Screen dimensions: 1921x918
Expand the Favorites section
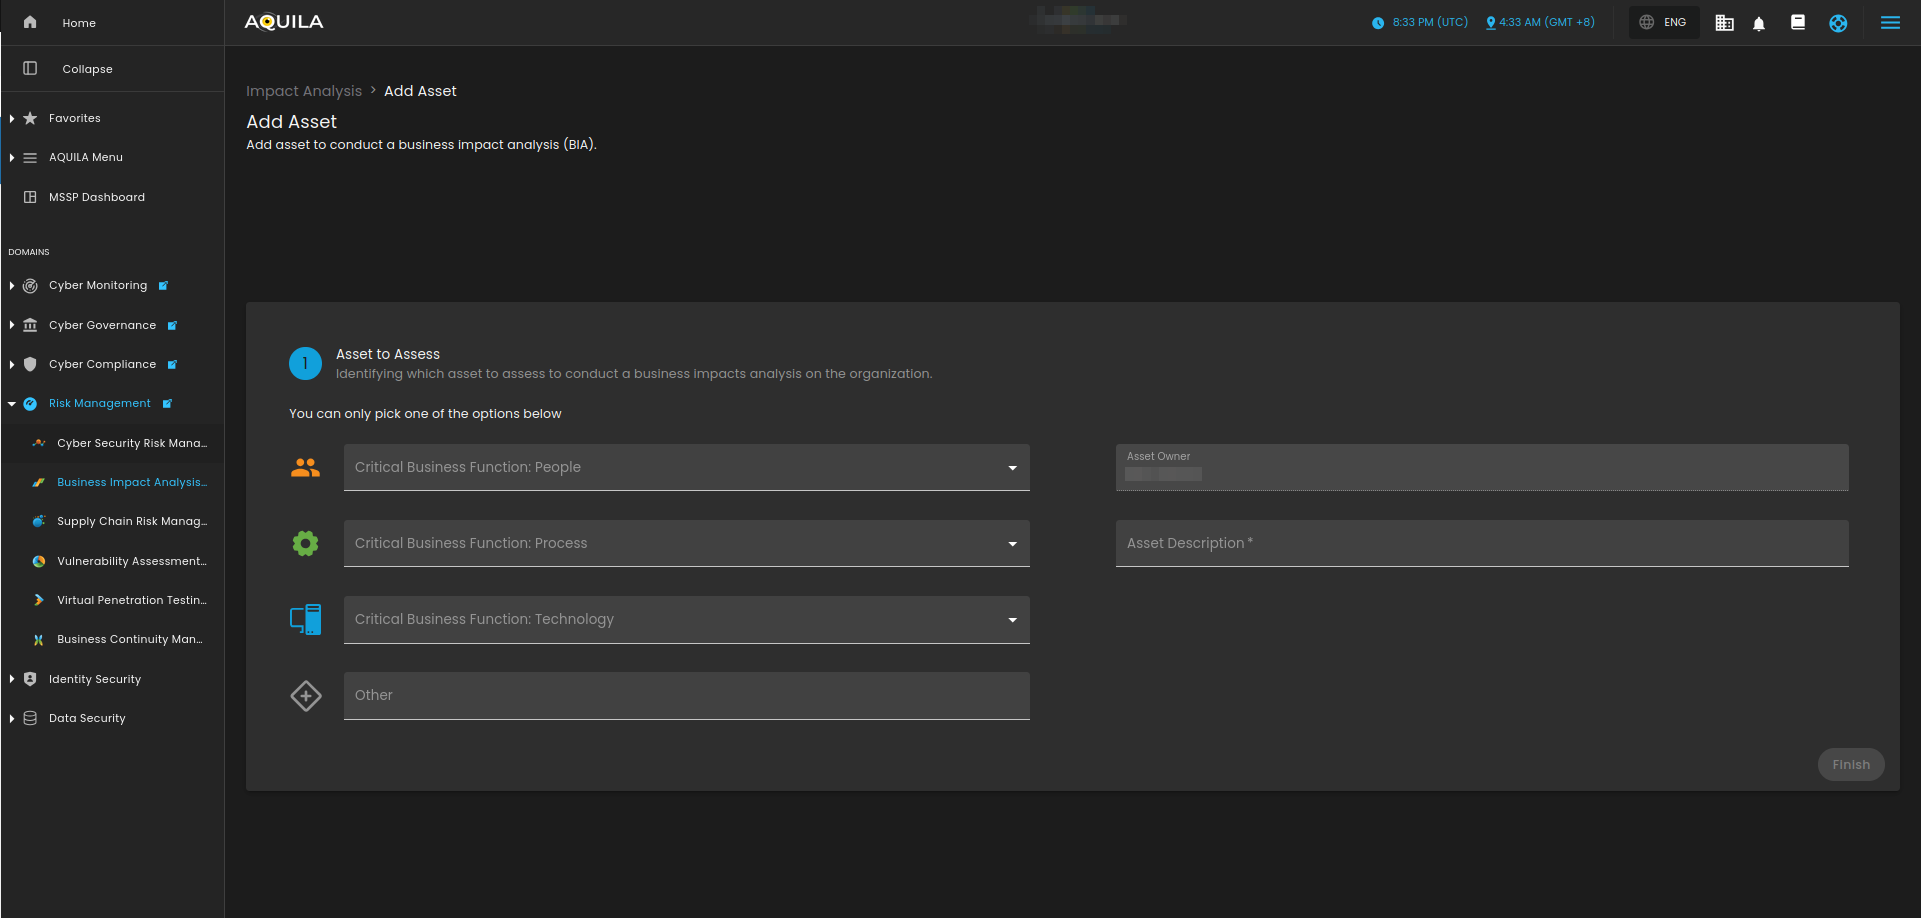point(12,118)
